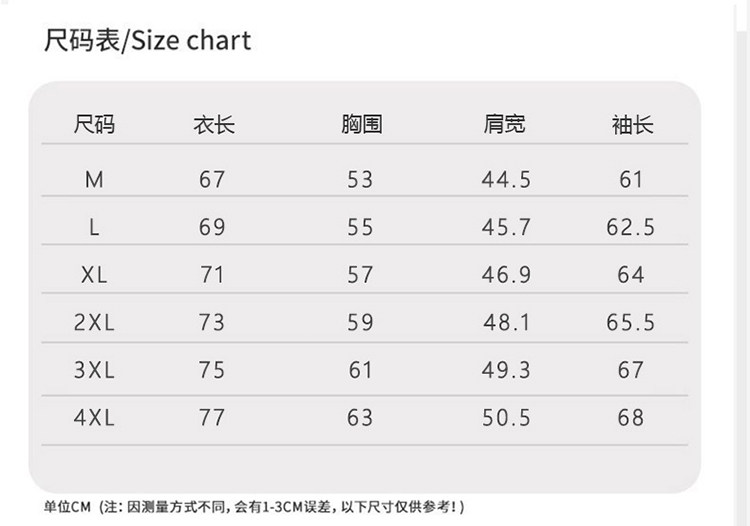The height and width of the screenshot is (526, 750).
Task: Select the 4XL size row label
Action: click(x=94, y=417)
